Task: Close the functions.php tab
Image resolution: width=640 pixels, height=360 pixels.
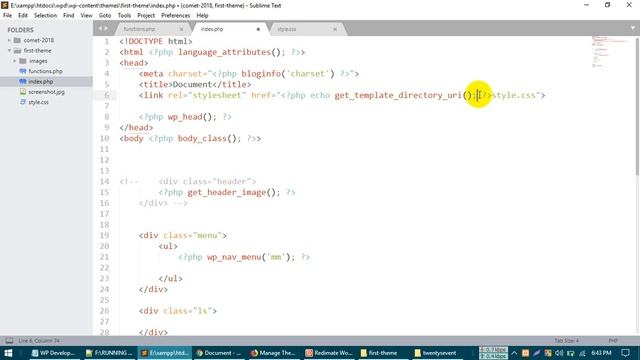Action: click(181, 29)
